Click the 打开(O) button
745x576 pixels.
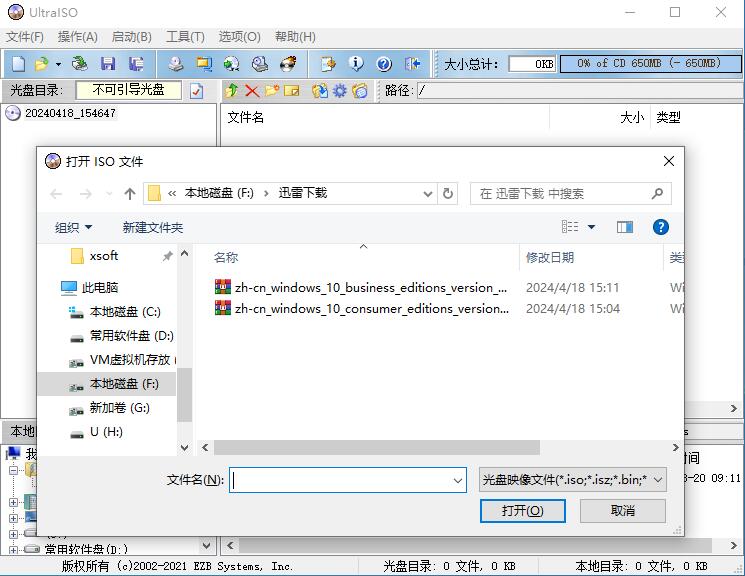point(523,511)
